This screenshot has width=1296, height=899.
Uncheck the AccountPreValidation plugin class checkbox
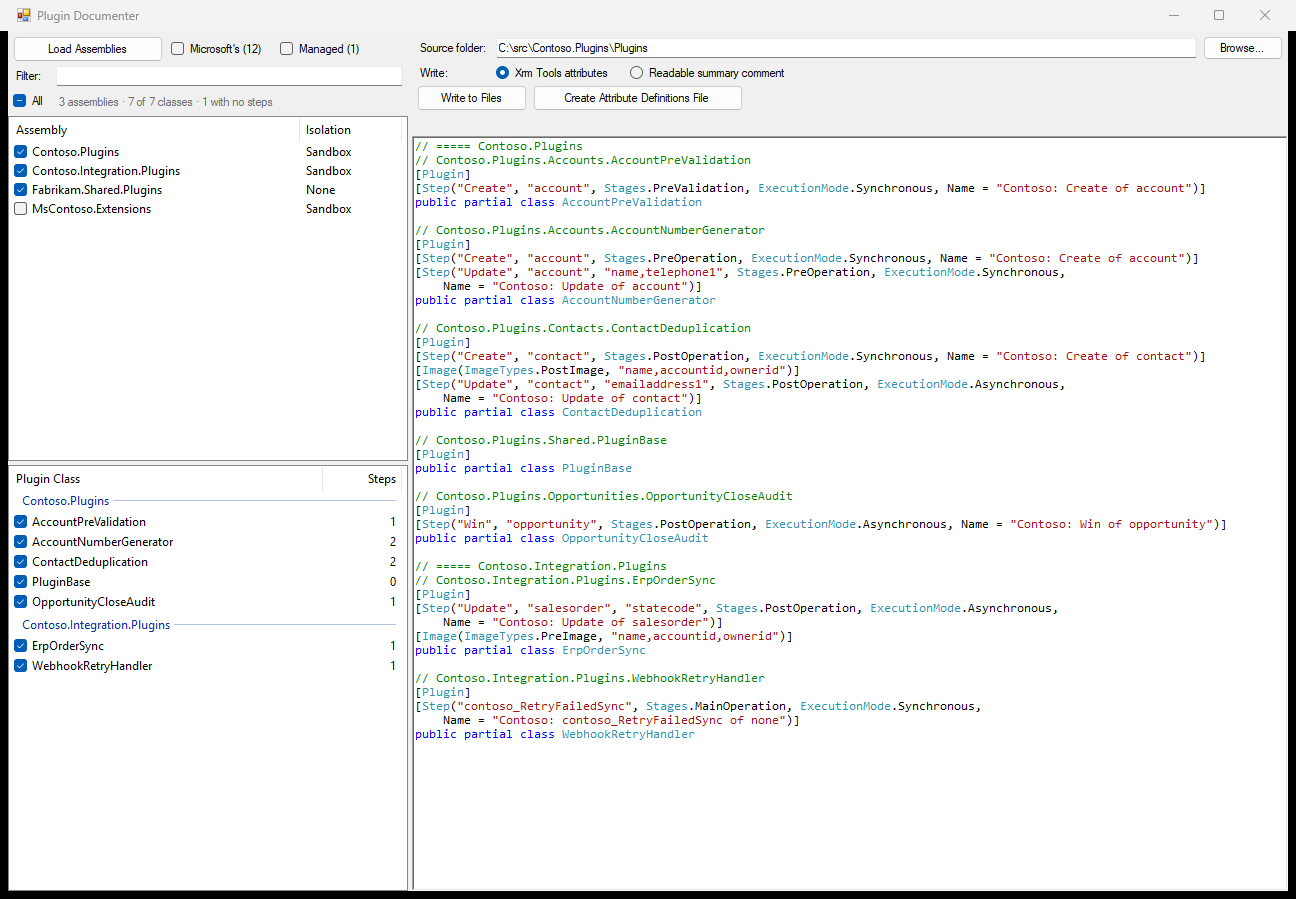click(x=21, y=522)
